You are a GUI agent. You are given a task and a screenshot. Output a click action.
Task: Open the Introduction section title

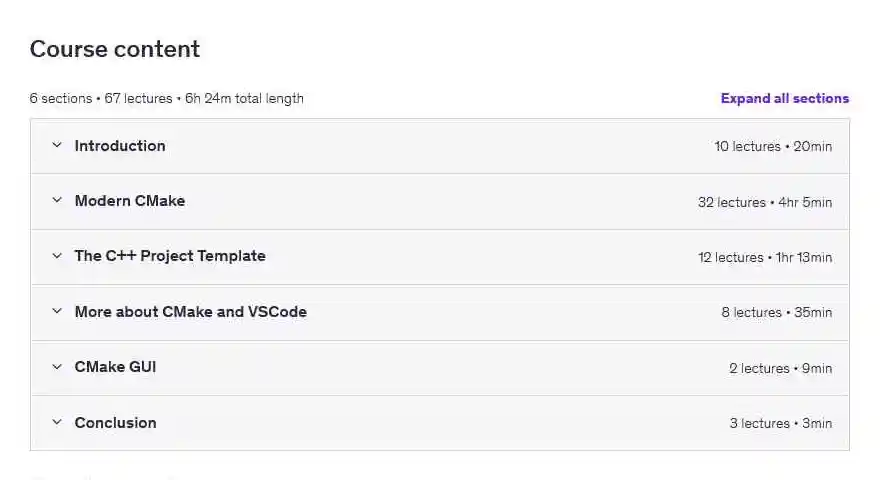(120, 146)
